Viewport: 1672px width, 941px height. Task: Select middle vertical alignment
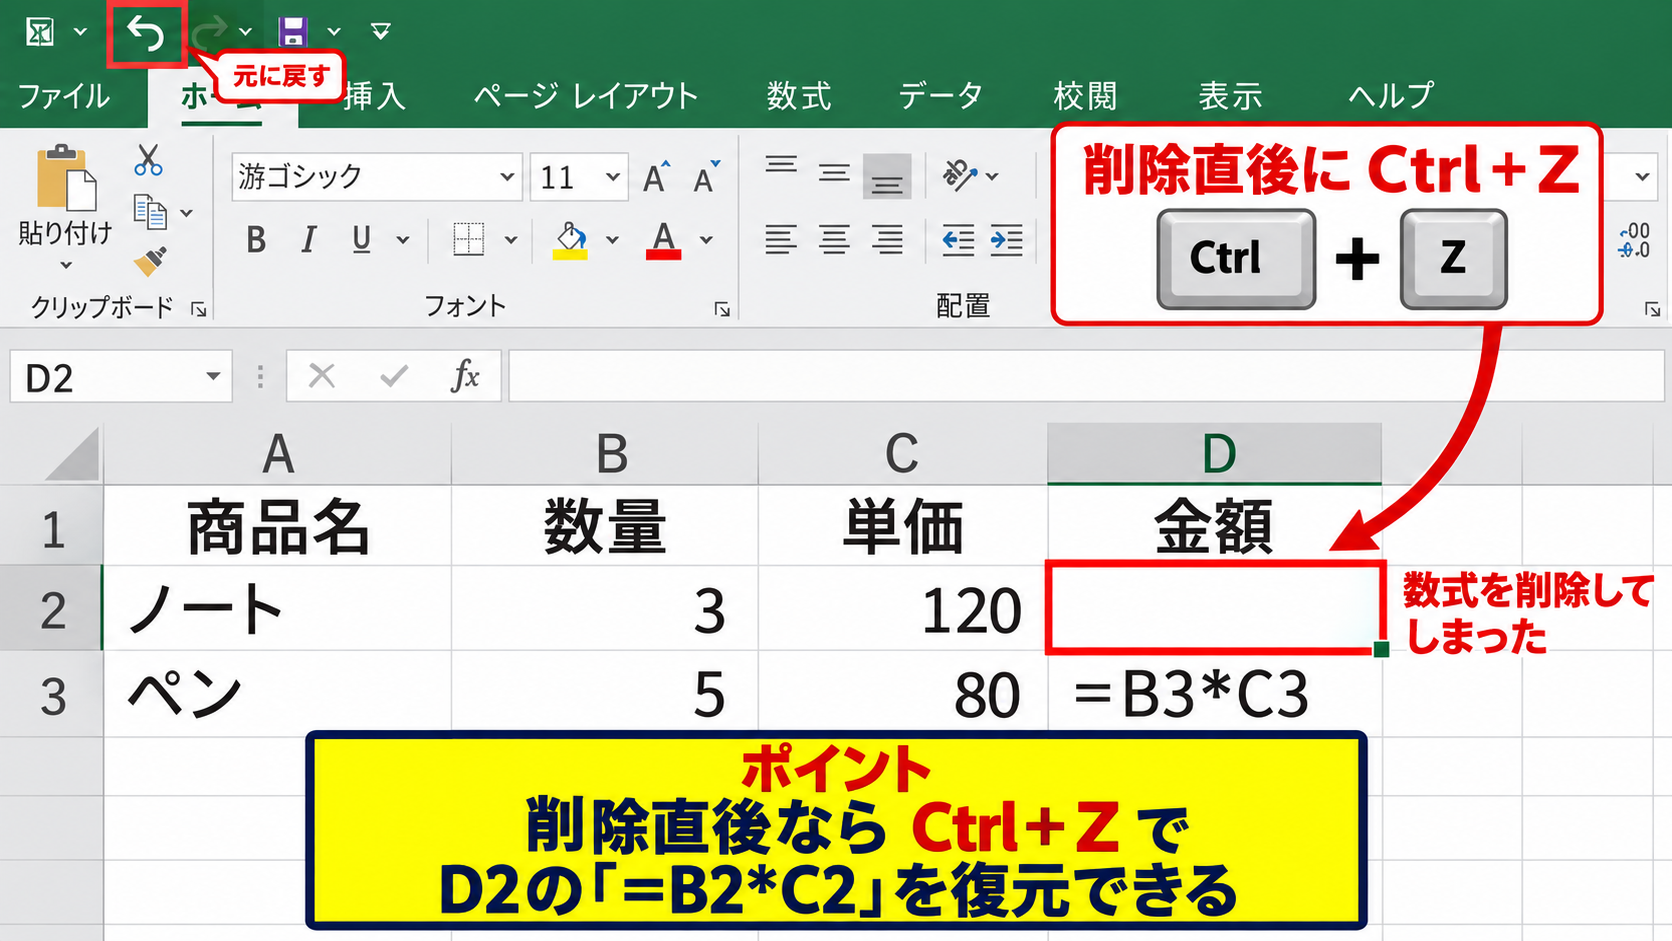coord(834,174)
